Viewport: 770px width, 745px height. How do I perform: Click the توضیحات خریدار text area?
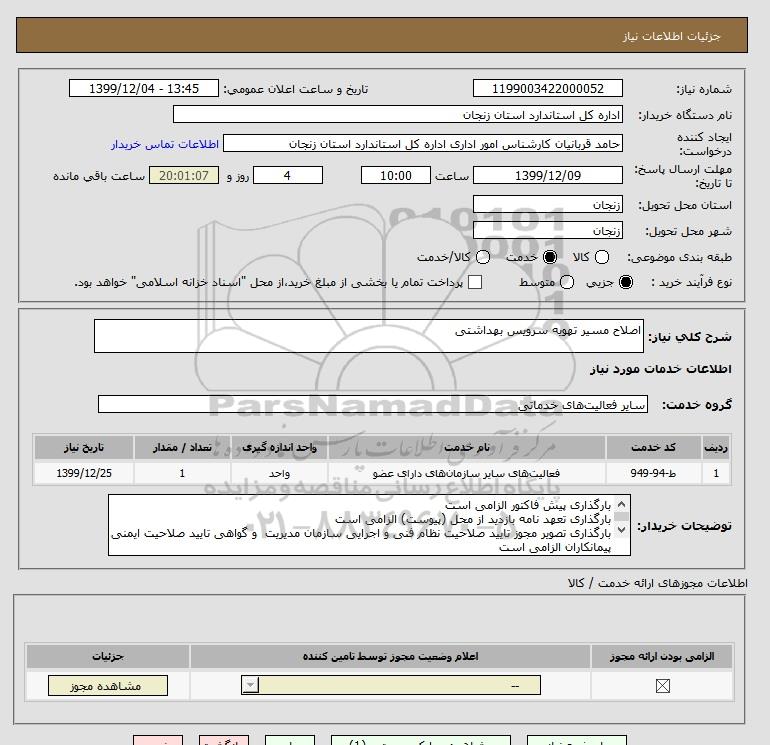tap(369, 525)
